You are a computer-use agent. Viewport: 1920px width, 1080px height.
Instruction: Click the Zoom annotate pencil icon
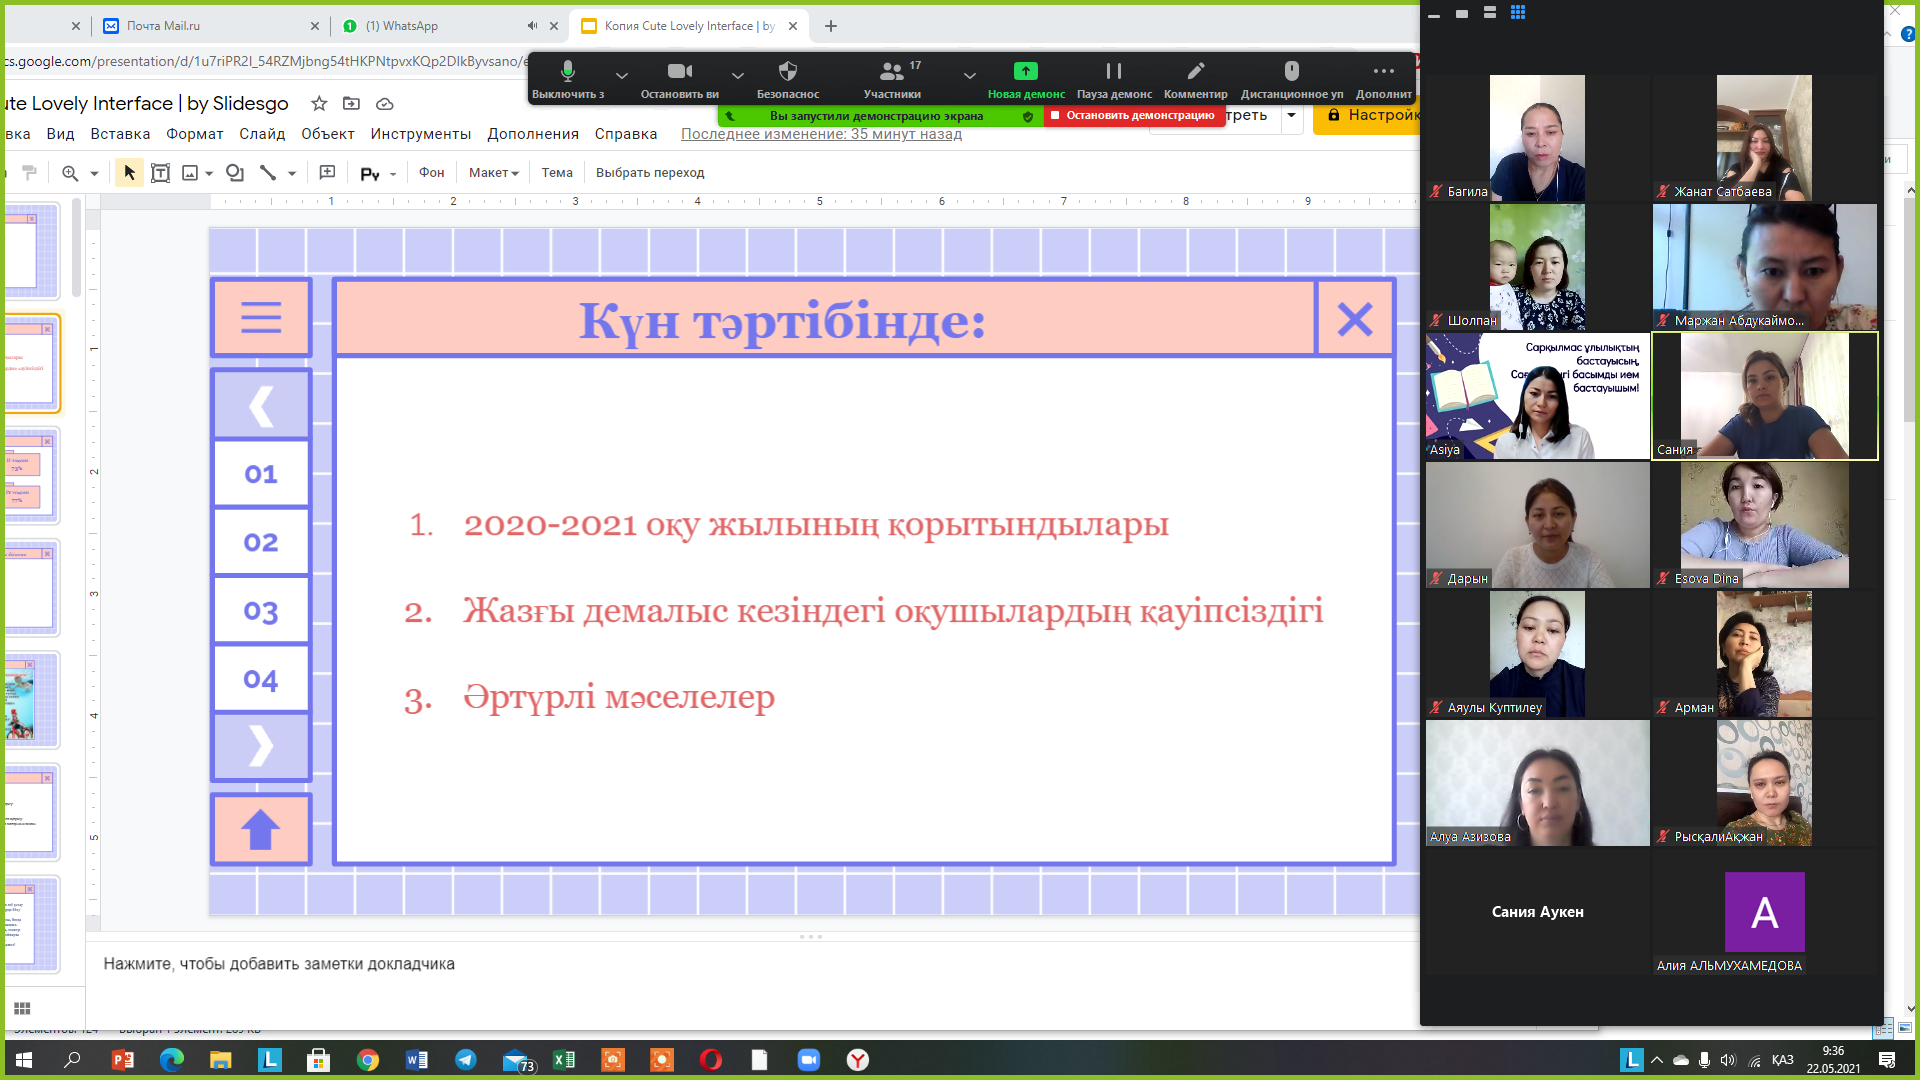click(x=1195, y=72)
